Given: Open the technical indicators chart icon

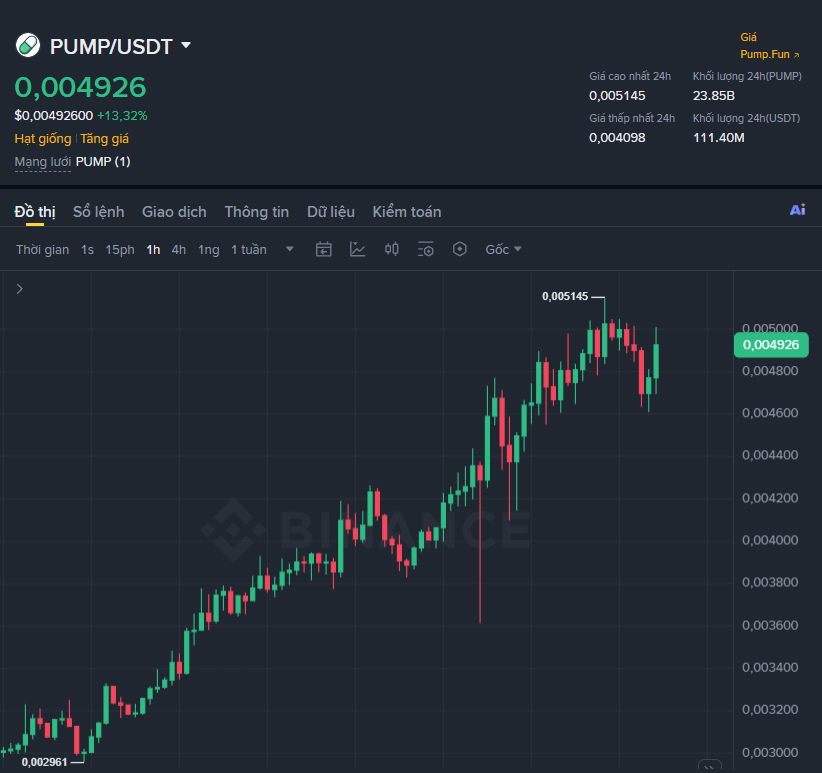Looking at the screenshot, I should (358, 249).
